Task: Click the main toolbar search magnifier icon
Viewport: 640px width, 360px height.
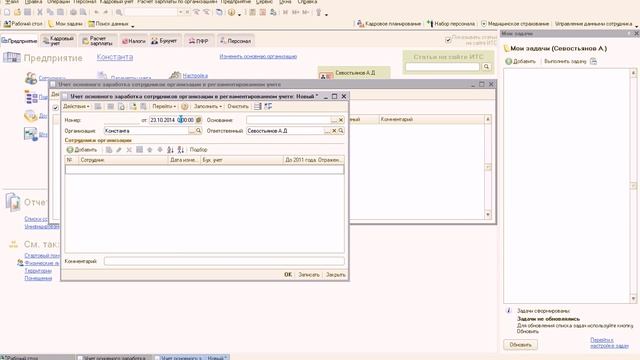Action: coord(119,12)
